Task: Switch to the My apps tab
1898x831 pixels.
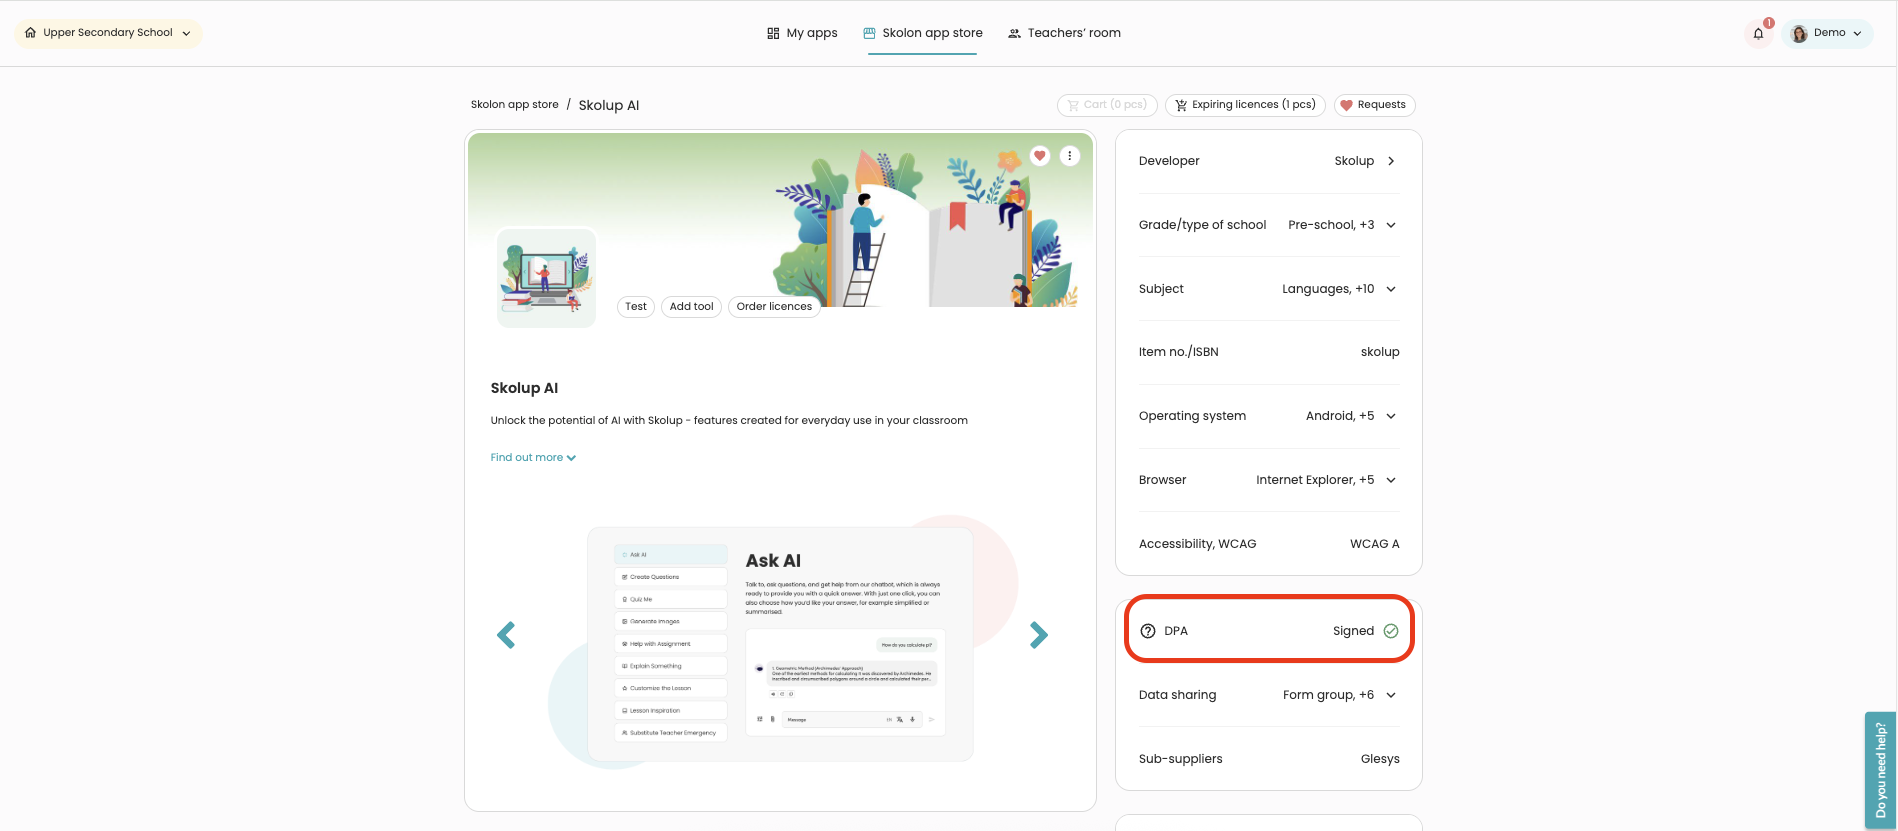Action: click(x=802, y=33)
